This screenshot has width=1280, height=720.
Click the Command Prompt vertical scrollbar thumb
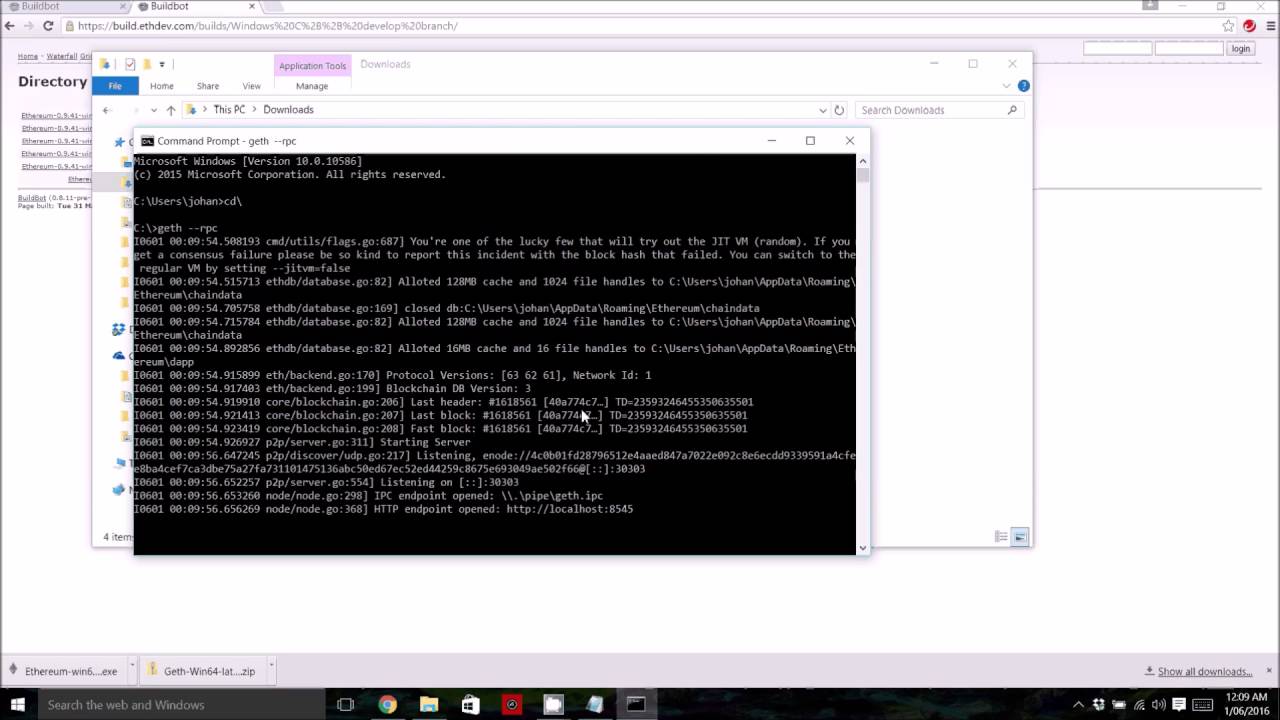(x=862, y=176)
